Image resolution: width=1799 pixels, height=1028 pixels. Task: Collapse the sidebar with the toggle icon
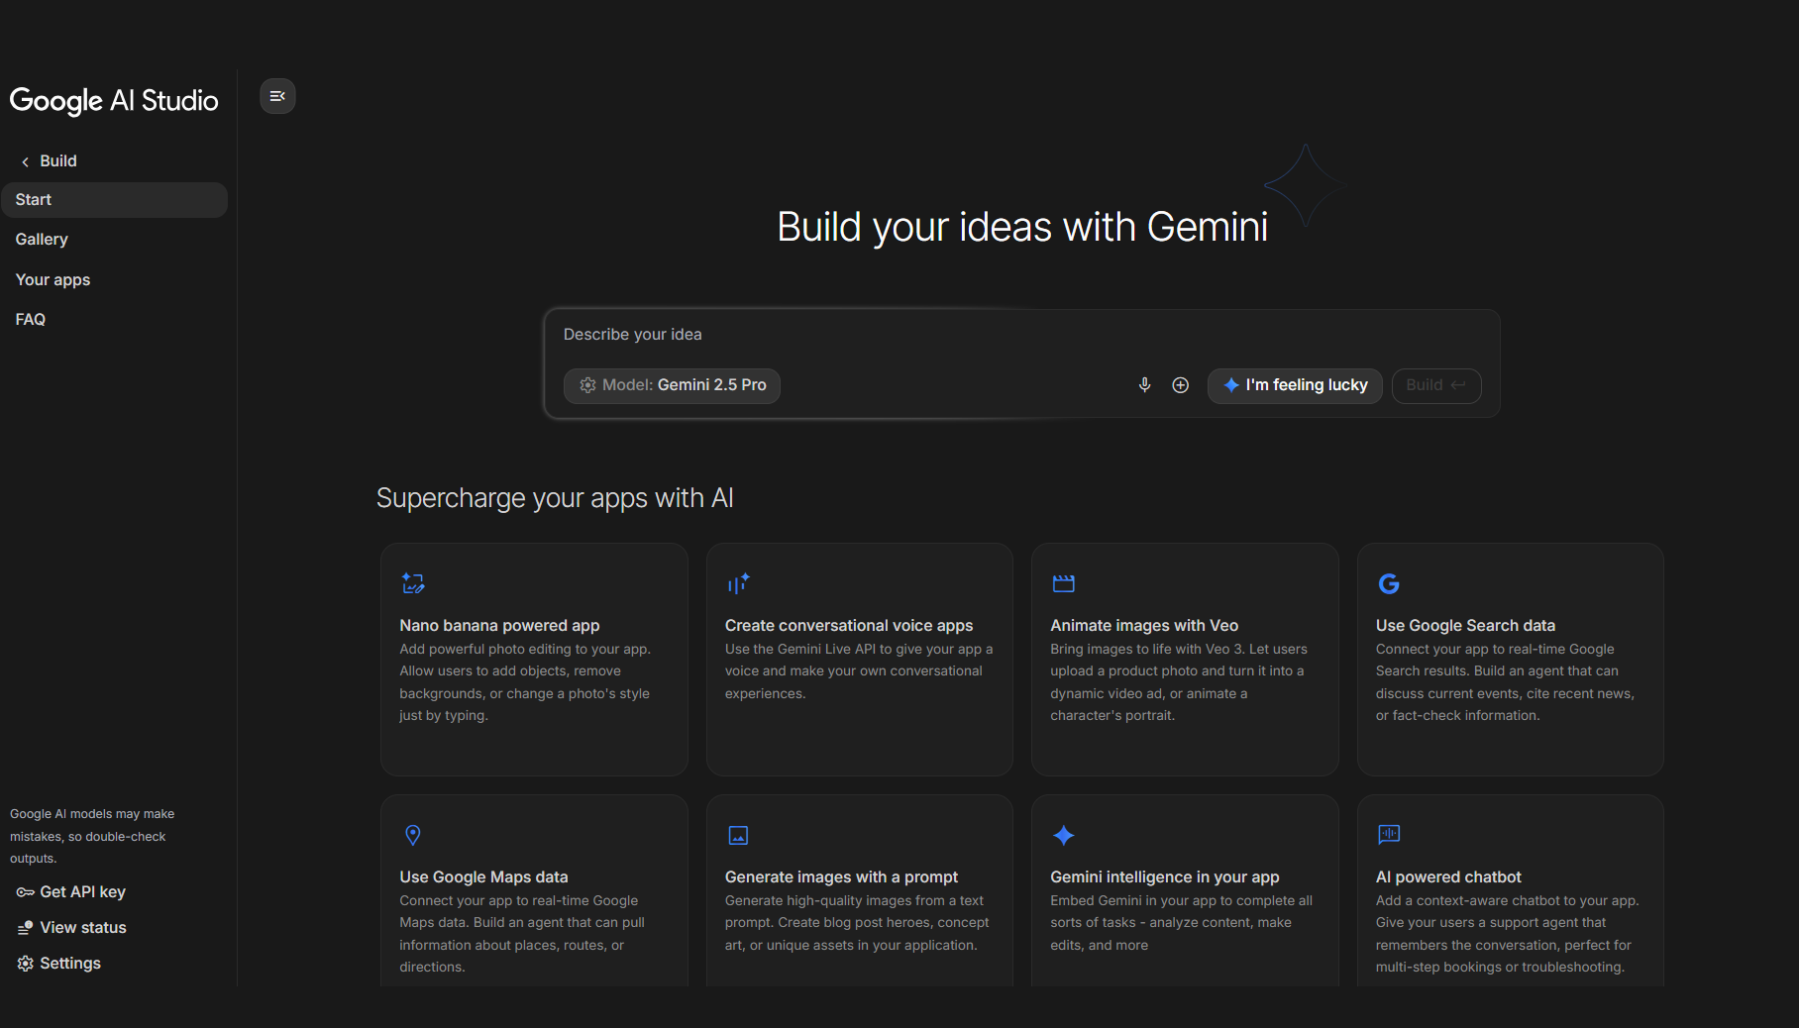277,96
